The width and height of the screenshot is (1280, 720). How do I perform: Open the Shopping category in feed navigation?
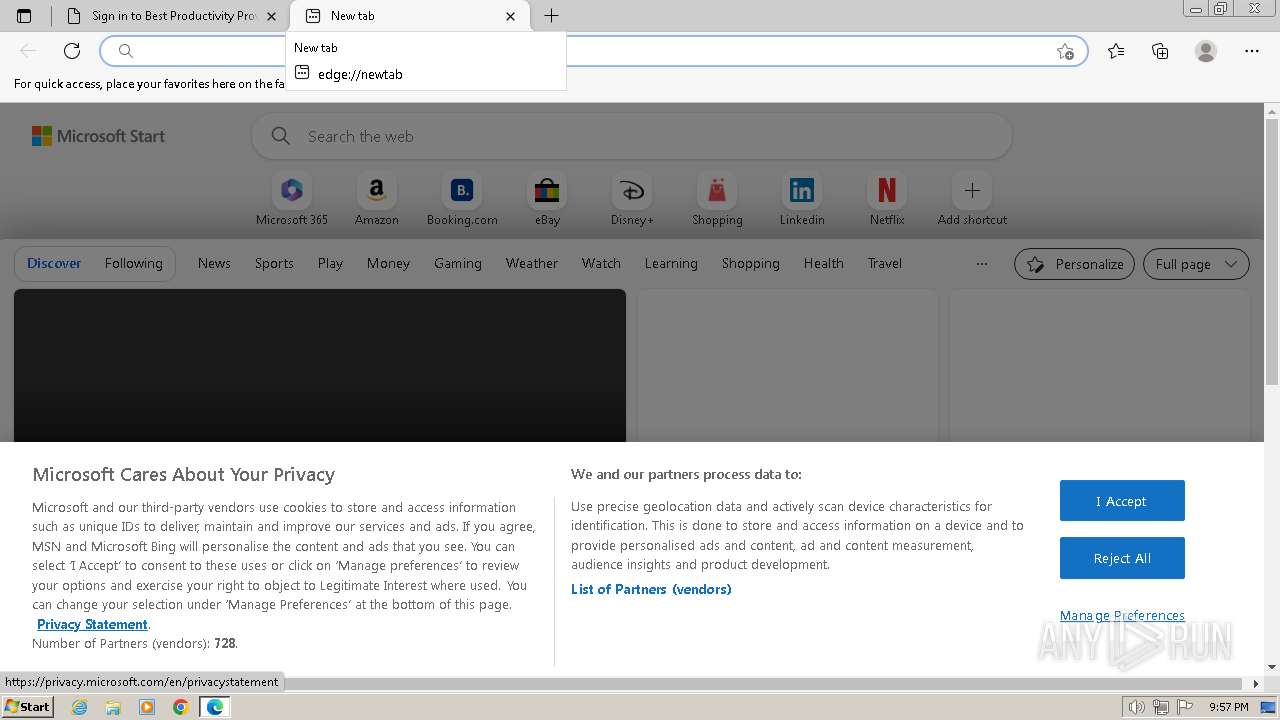pos(750,263)
